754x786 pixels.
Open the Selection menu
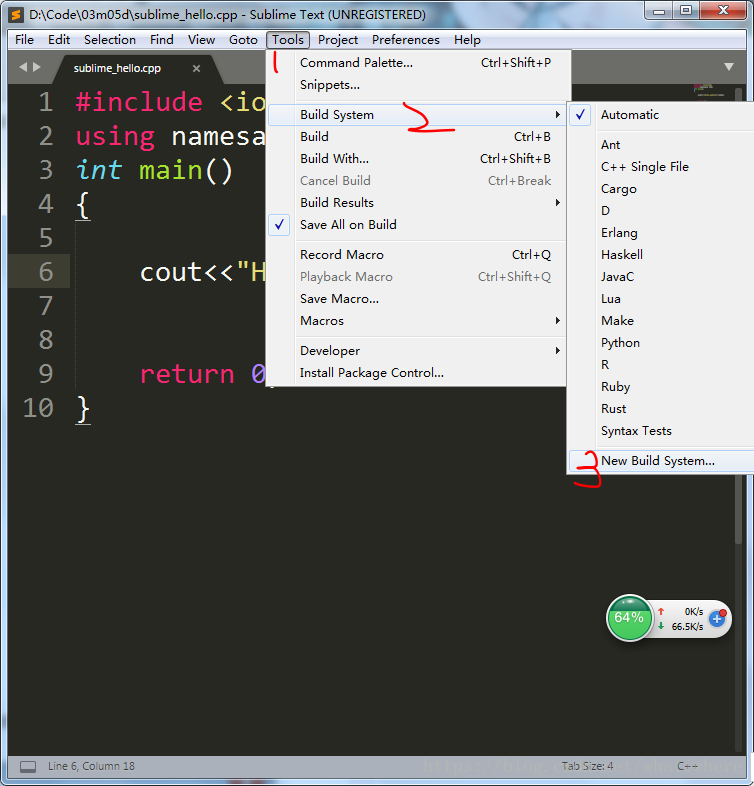110,40
